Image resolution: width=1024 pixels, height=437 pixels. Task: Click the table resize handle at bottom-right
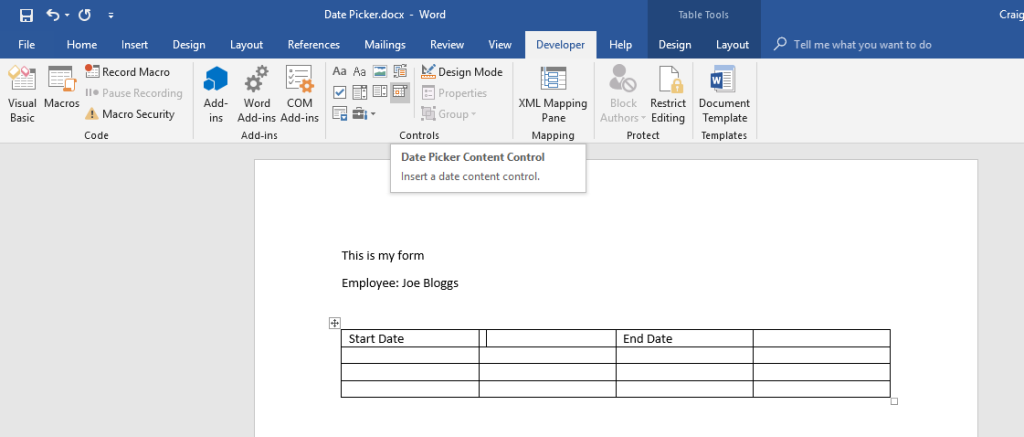click(x=894, y=401)
